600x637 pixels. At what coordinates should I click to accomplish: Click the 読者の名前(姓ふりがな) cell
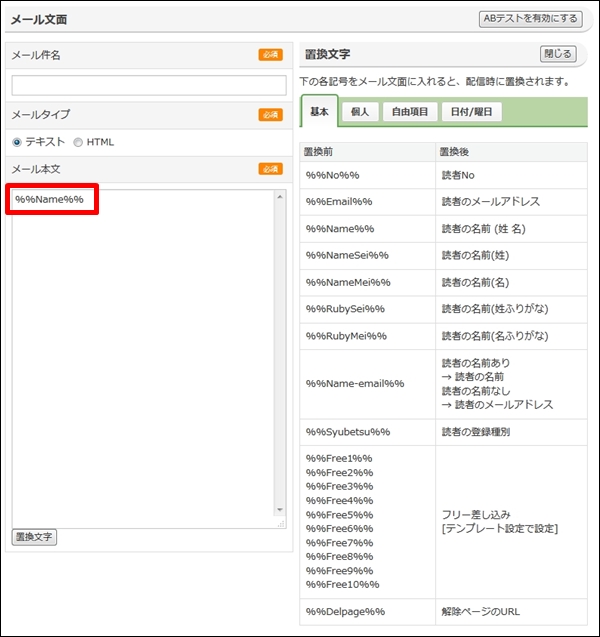coord(511,309)
